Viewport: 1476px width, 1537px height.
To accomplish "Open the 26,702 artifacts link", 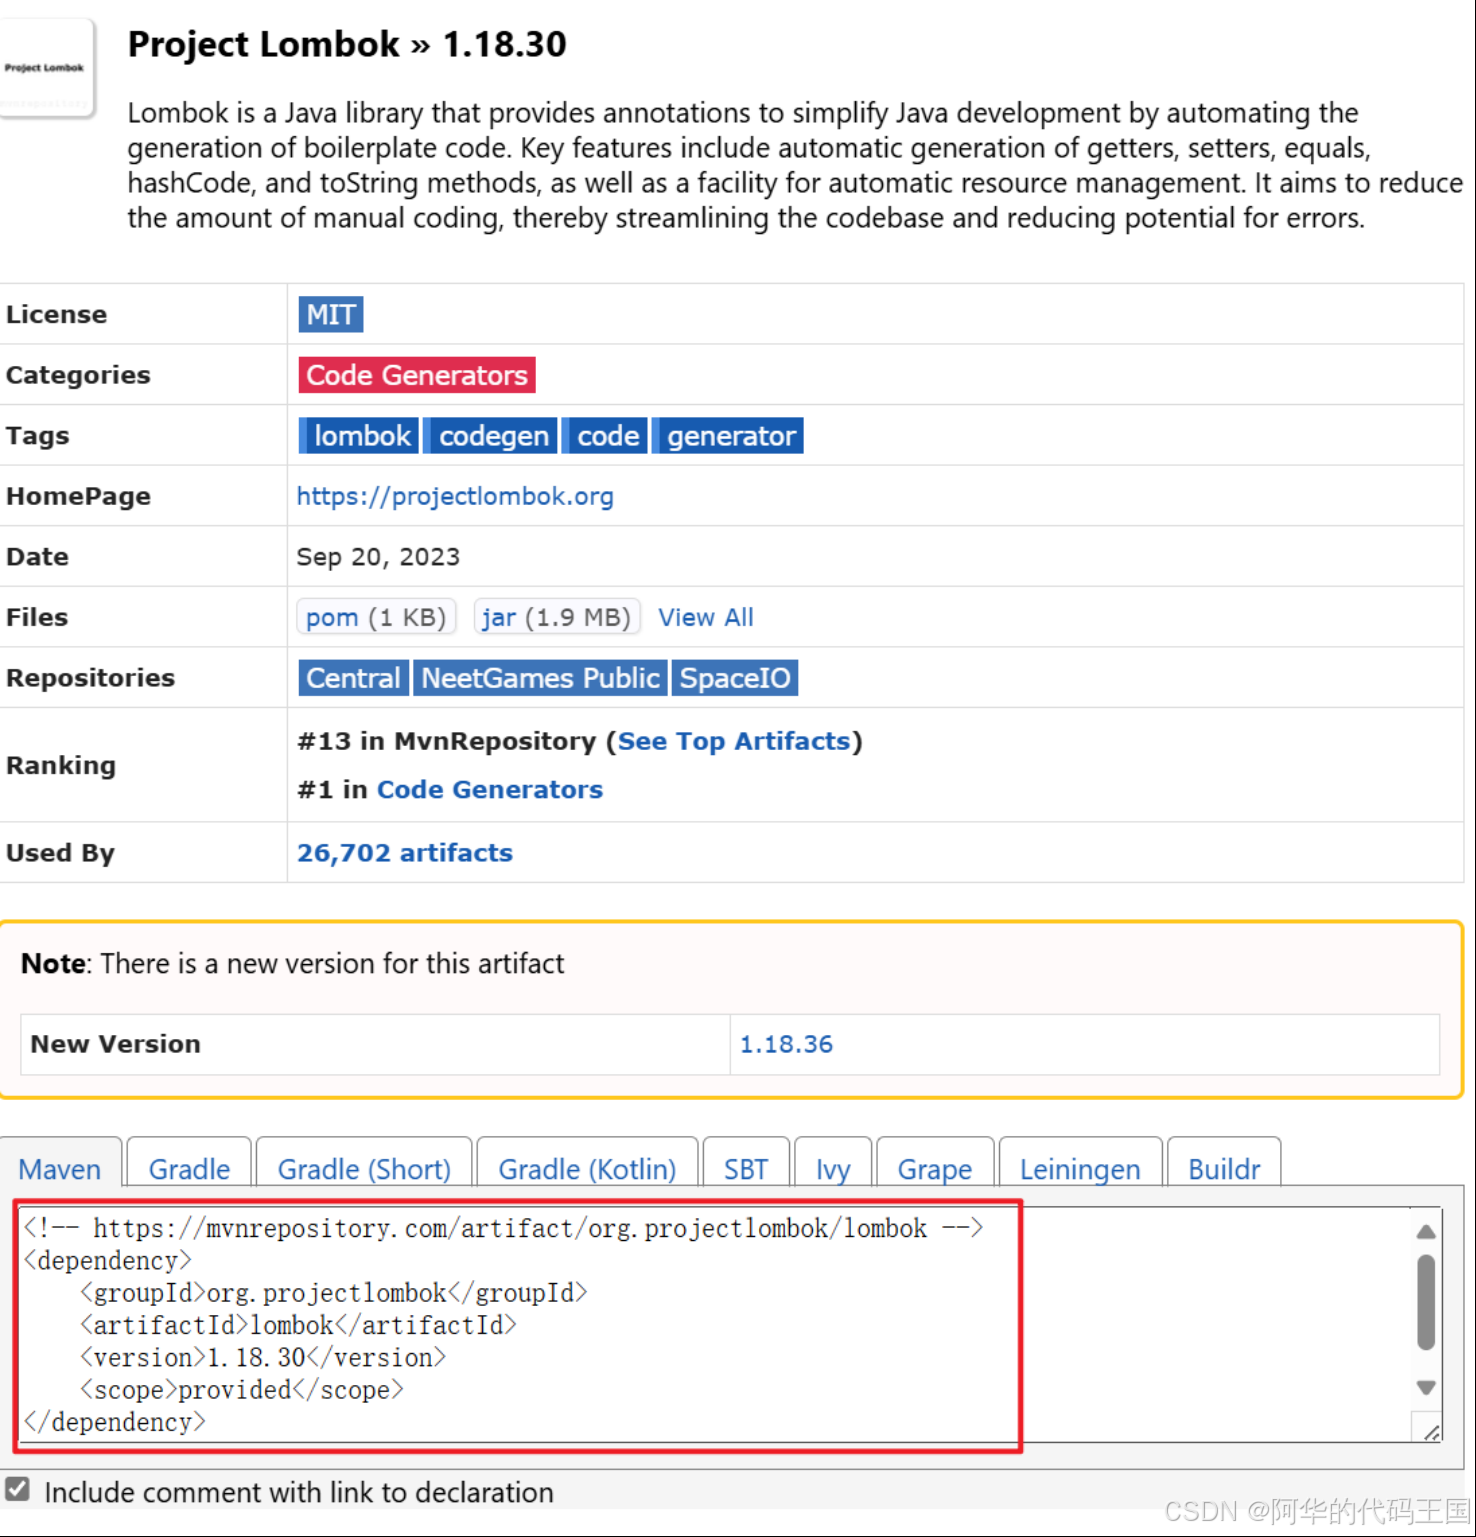I will click(405, 852).
